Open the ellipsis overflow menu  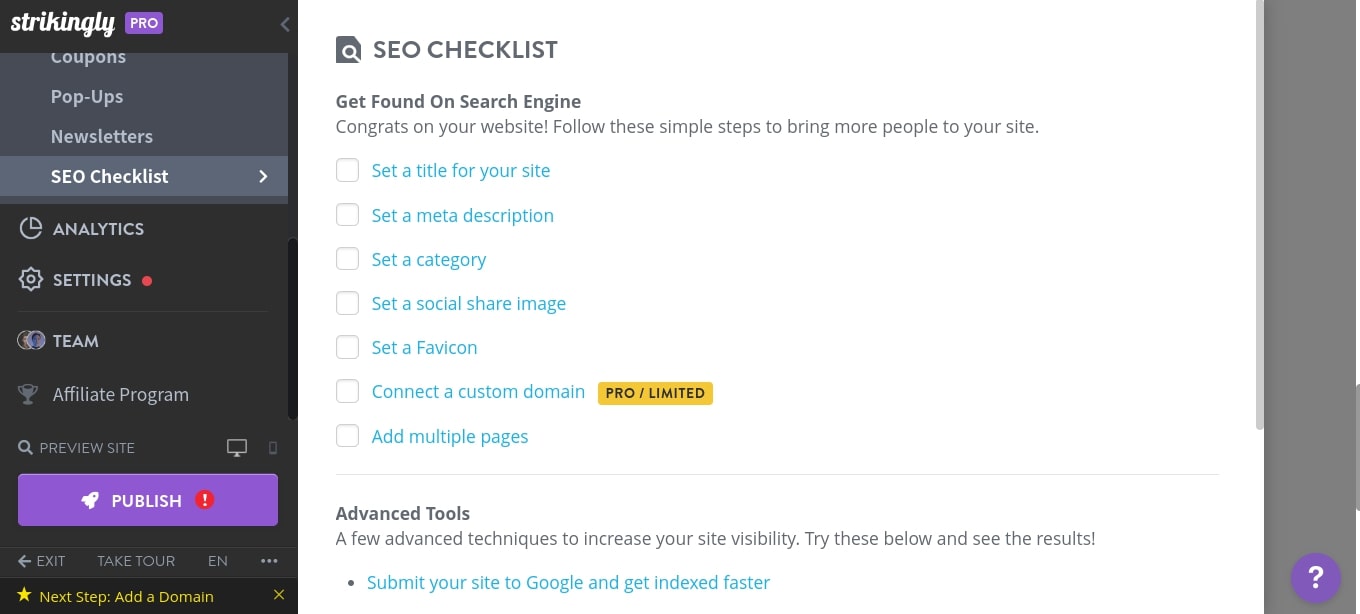(268, 561)
